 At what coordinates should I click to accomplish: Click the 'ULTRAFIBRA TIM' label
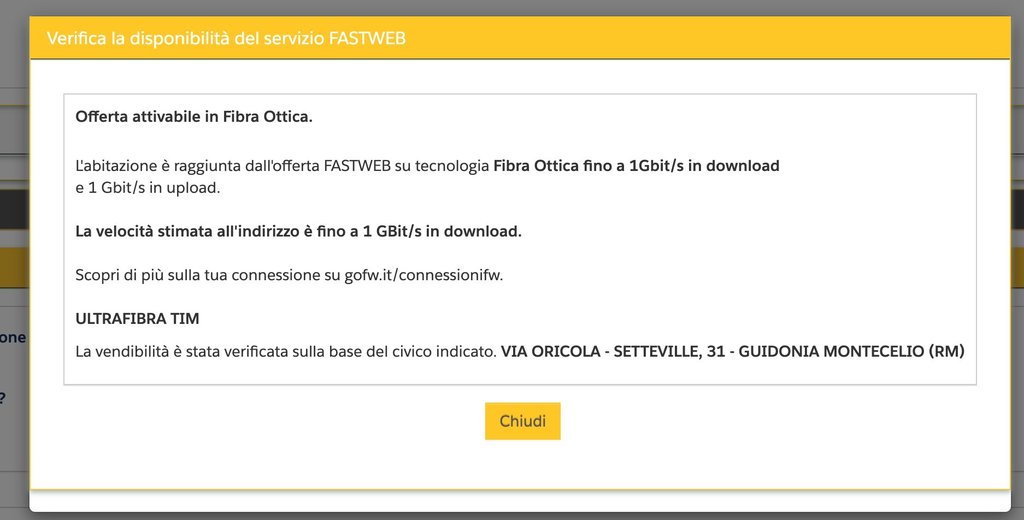[137, 319]
